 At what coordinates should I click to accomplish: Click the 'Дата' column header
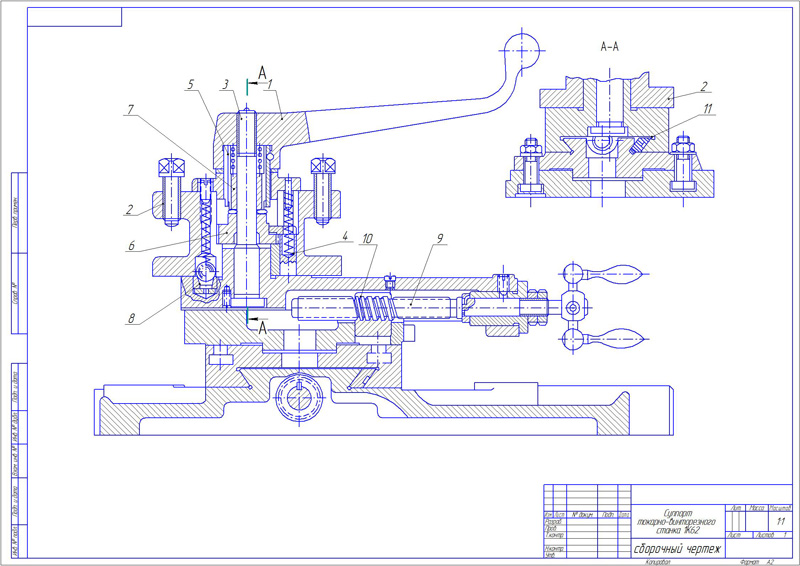(624, 515)
